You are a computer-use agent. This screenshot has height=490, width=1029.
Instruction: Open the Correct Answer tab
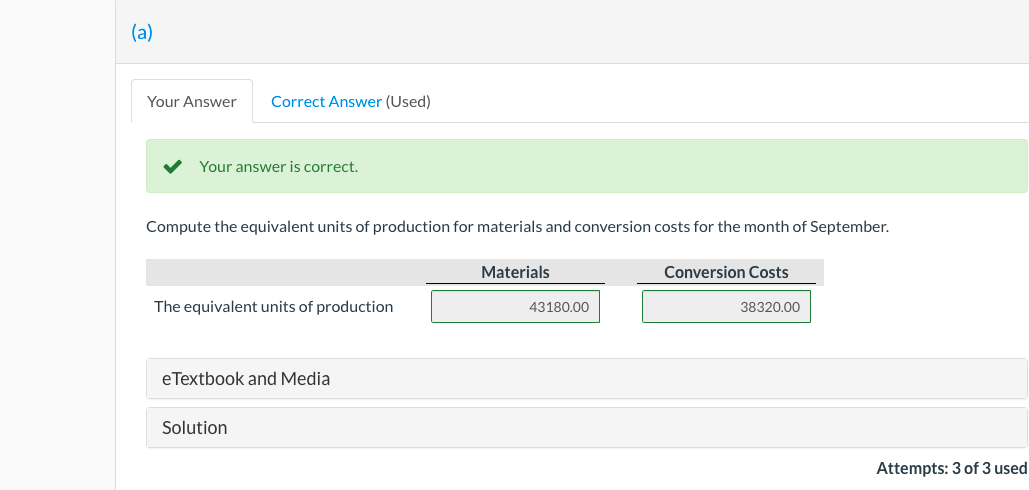click(326, 102)
